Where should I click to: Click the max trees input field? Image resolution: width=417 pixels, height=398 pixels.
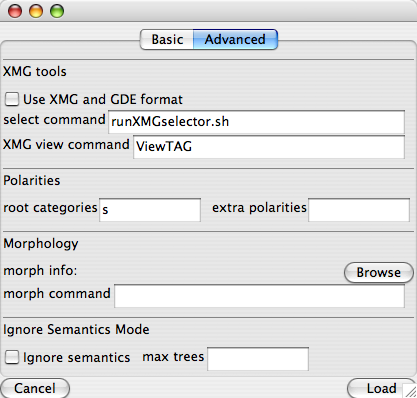(x=258, y=359)
